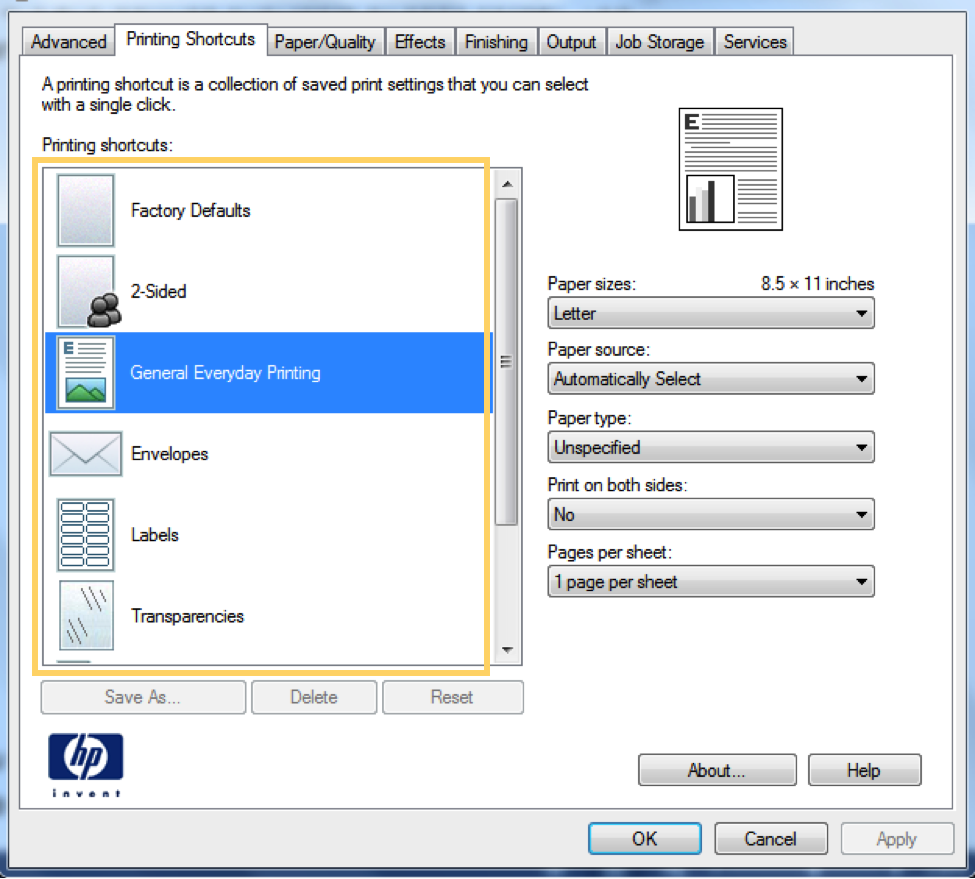975x879 pixels.
Task: Click the About button
Action: pyautogui.click(x=717, y=770)
